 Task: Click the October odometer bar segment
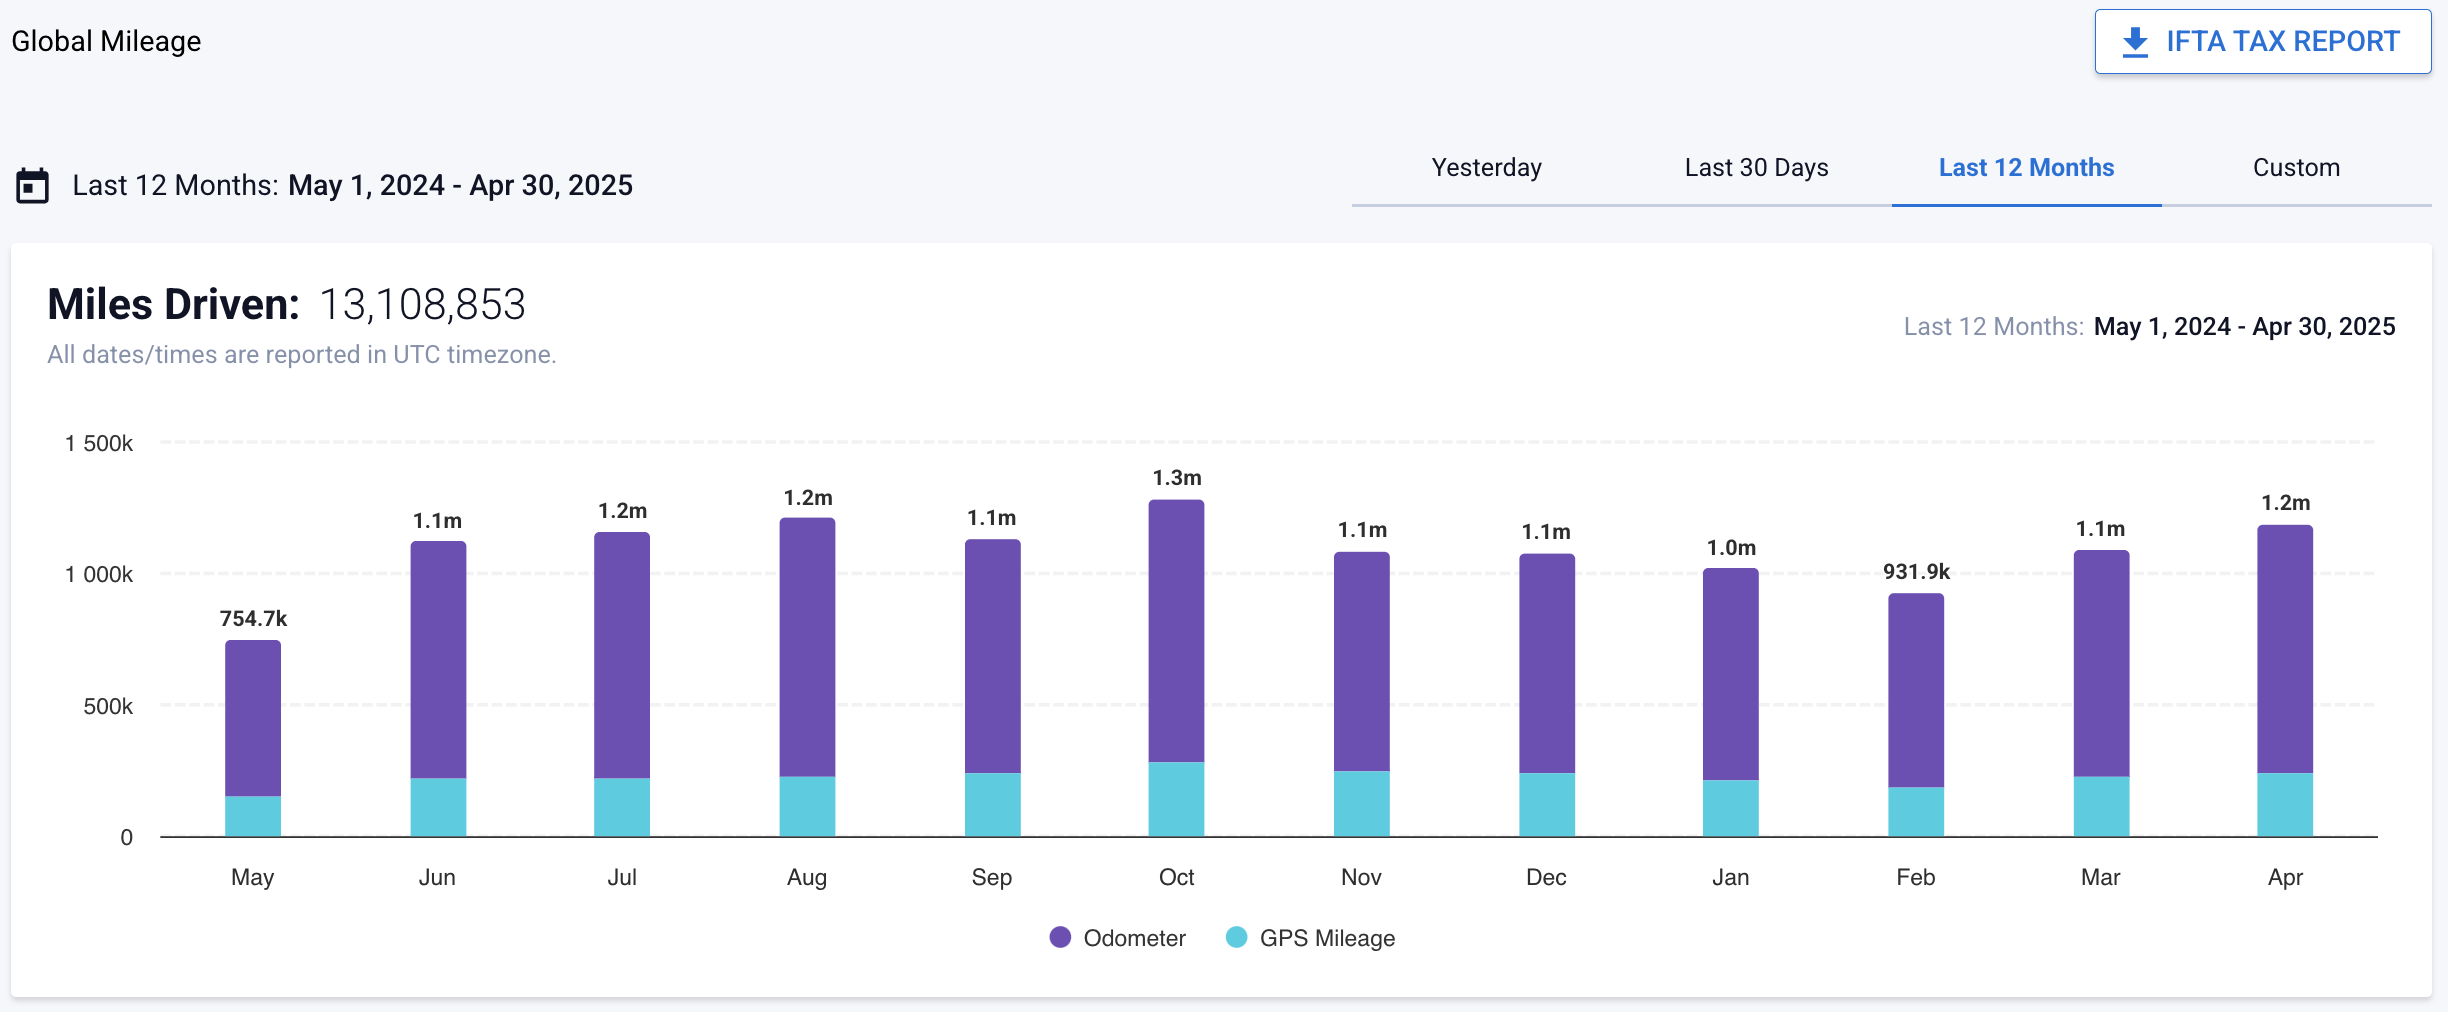coord(1176,630)
